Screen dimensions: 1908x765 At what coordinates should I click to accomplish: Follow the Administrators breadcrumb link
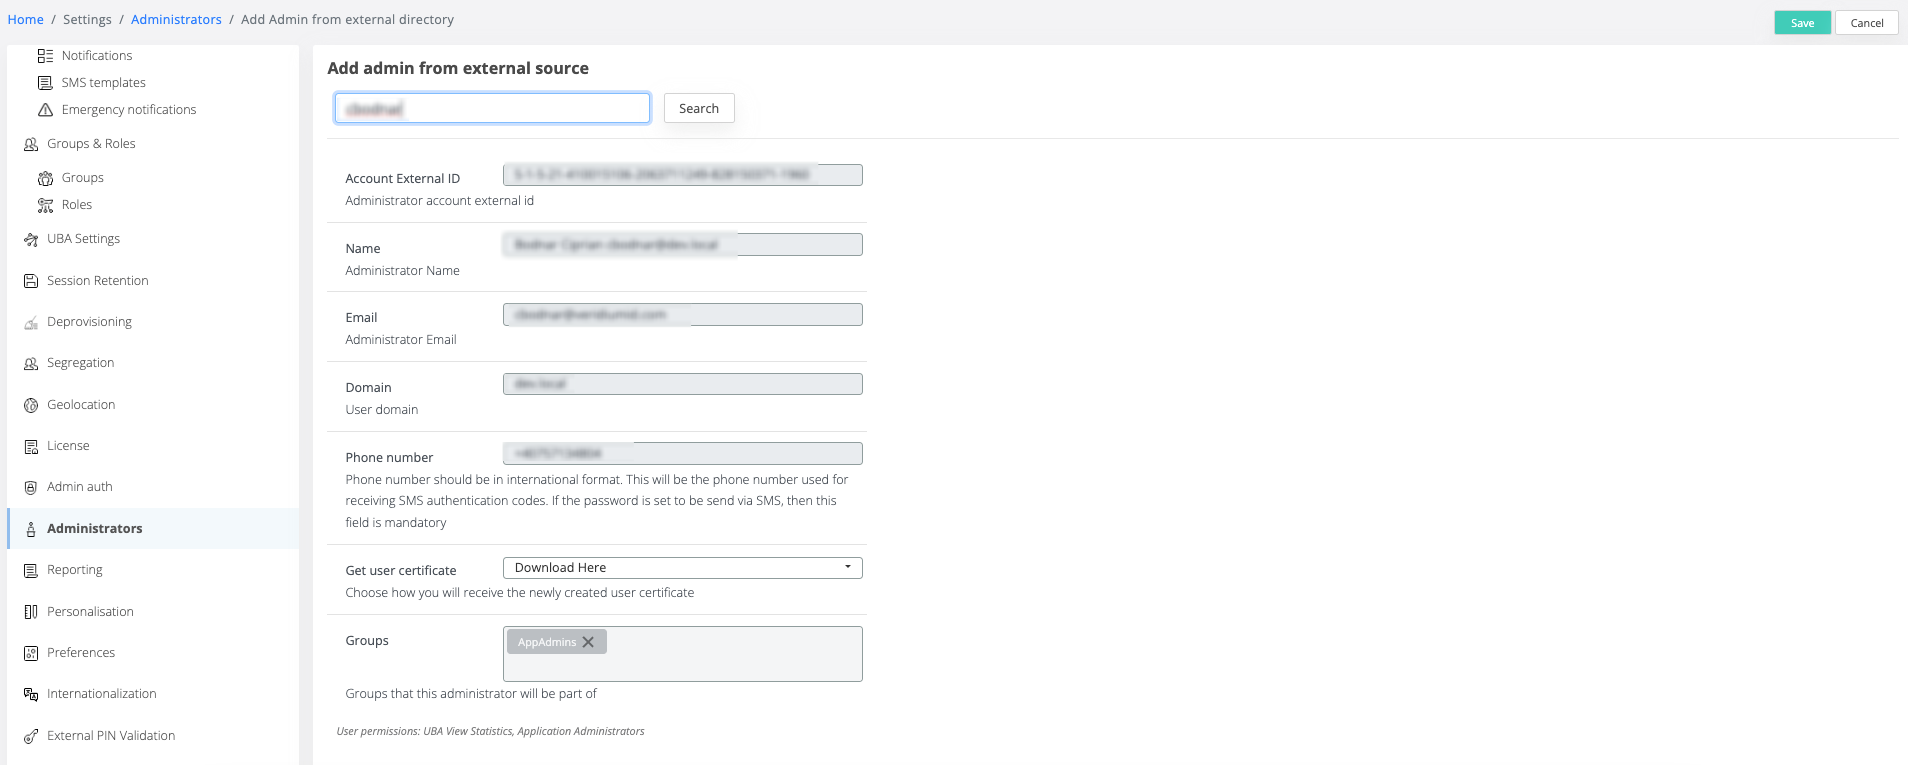[x=176, y=19]
